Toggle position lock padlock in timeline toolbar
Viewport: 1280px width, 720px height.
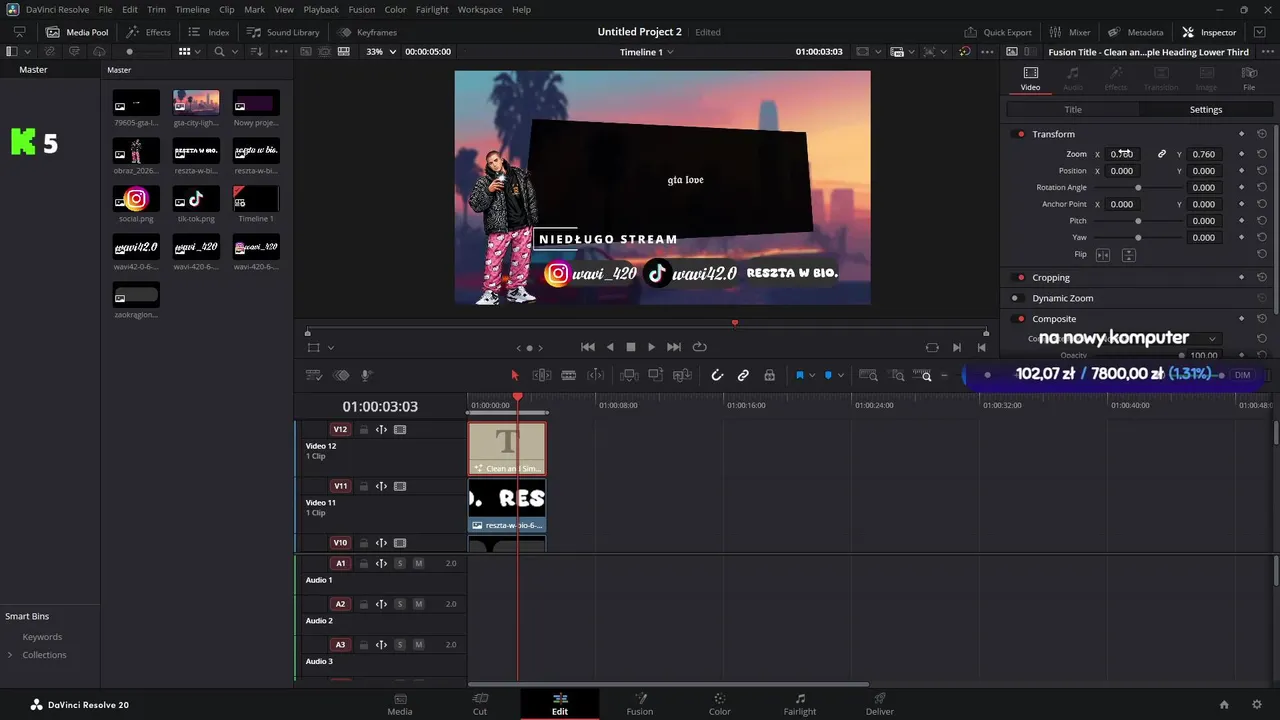[769, 375]
